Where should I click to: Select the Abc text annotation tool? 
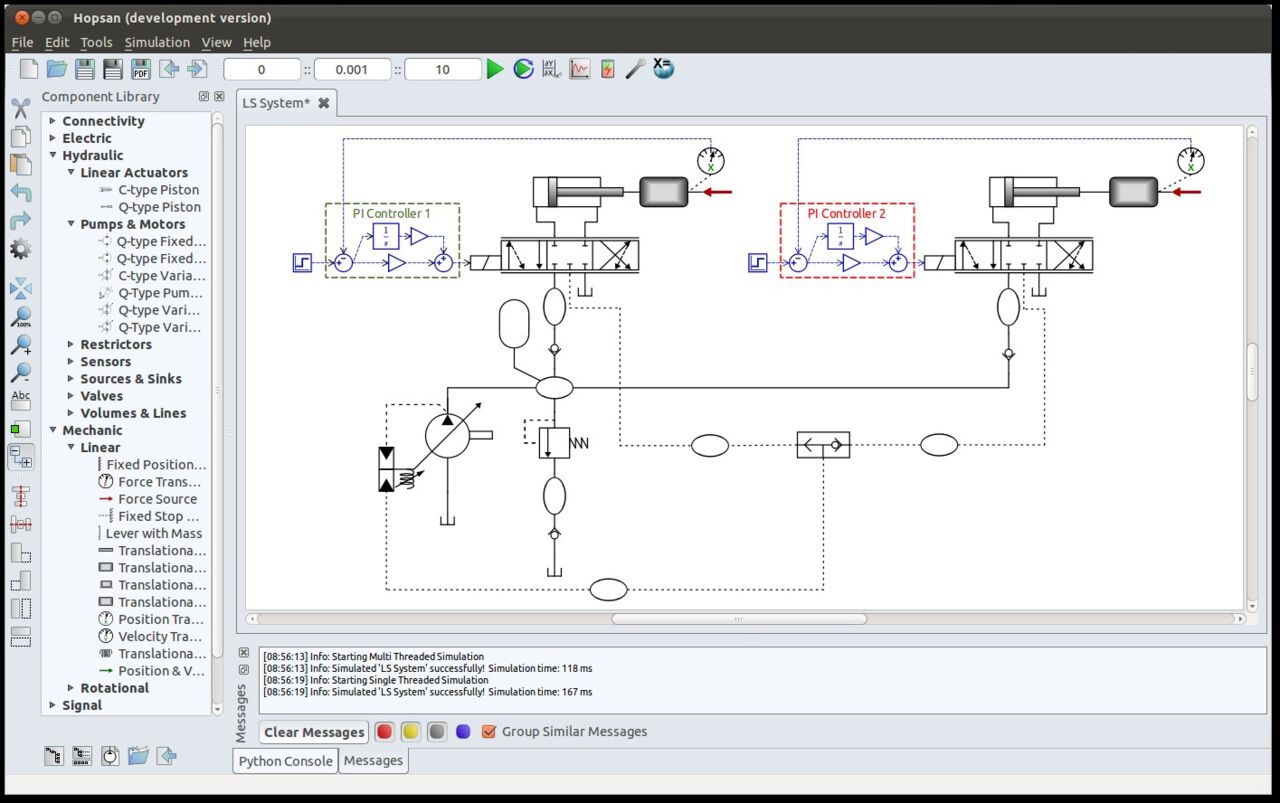pos(21,397)
